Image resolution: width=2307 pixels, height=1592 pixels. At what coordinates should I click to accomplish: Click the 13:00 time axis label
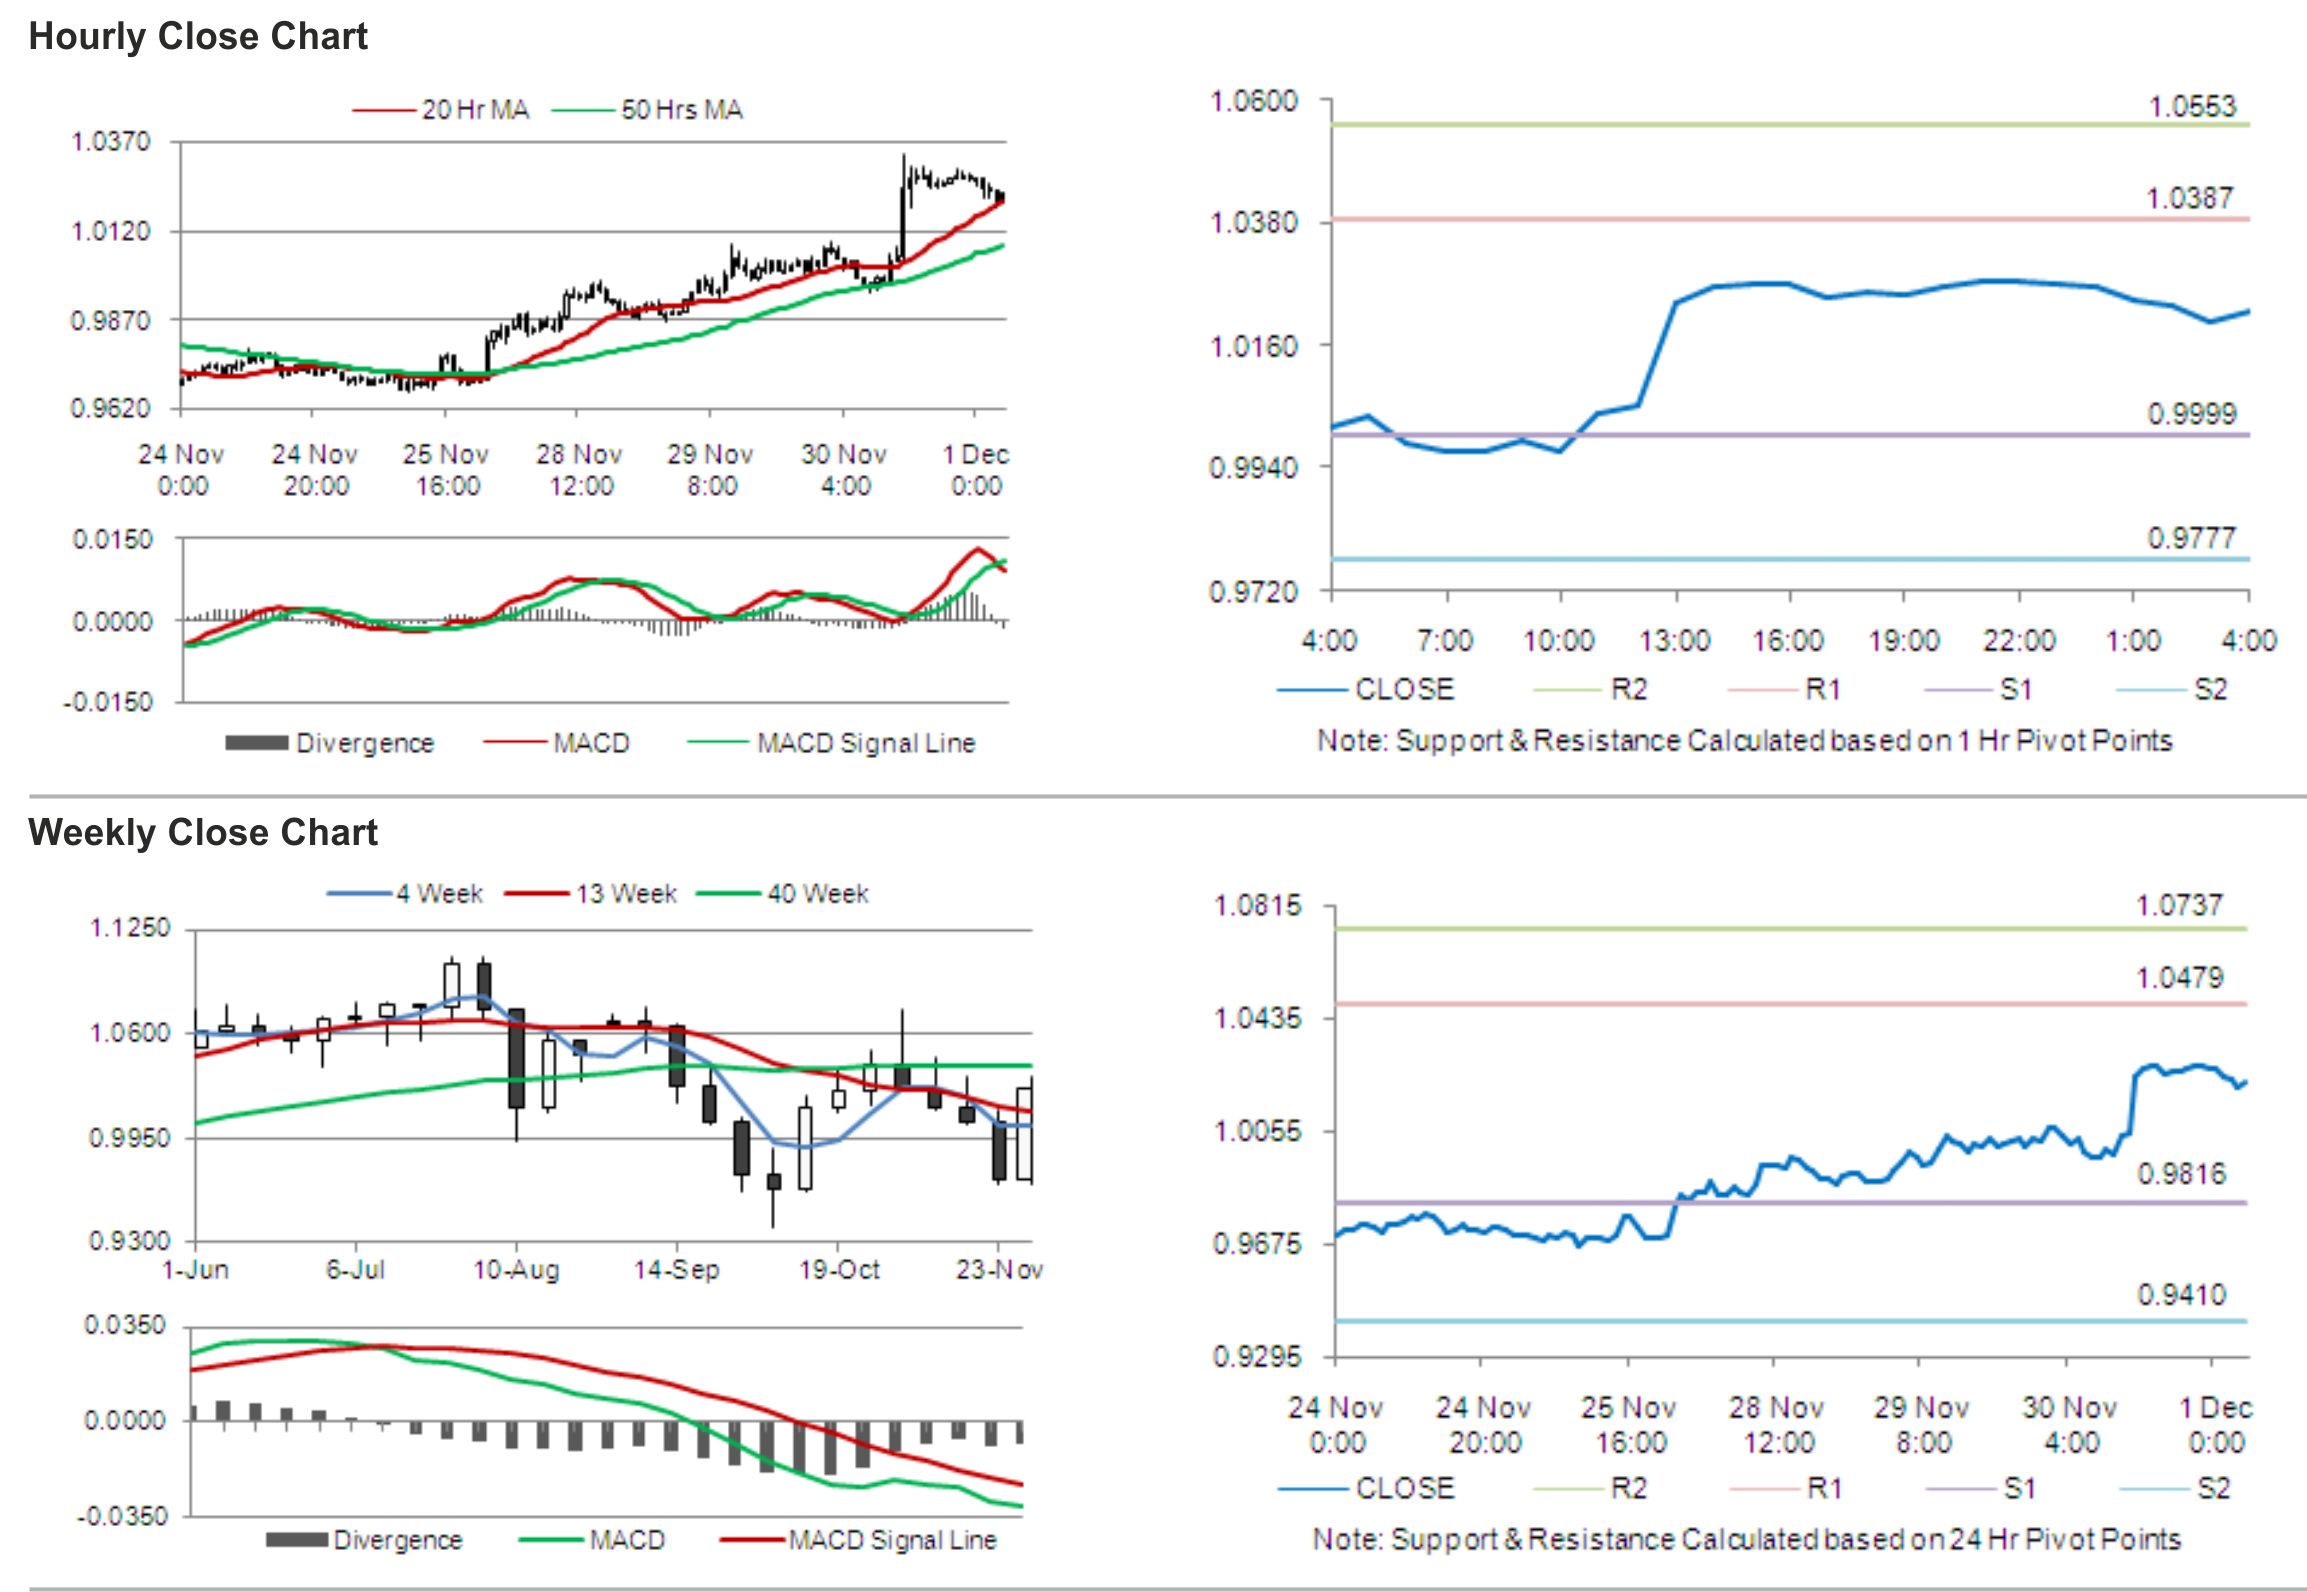(1674, 640)
